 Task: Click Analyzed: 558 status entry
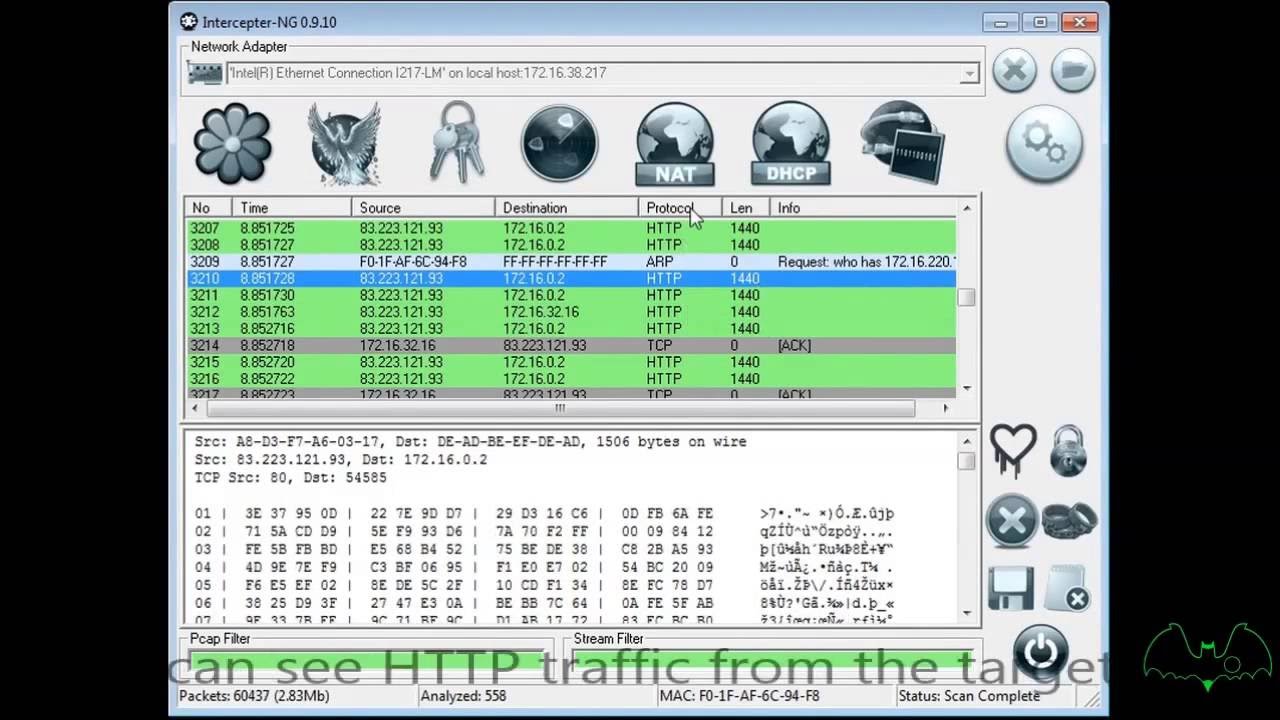[463, 695]
